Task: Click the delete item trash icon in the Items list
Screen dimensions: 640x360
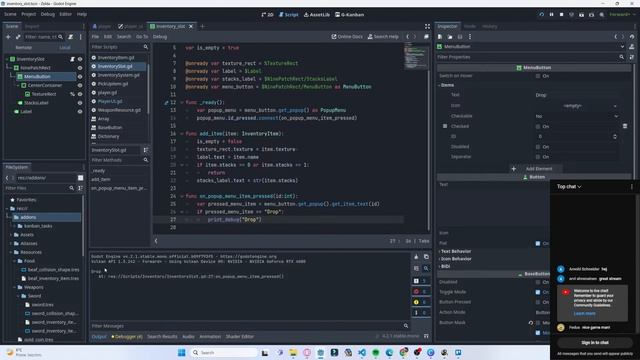Action: click(625, 126)
